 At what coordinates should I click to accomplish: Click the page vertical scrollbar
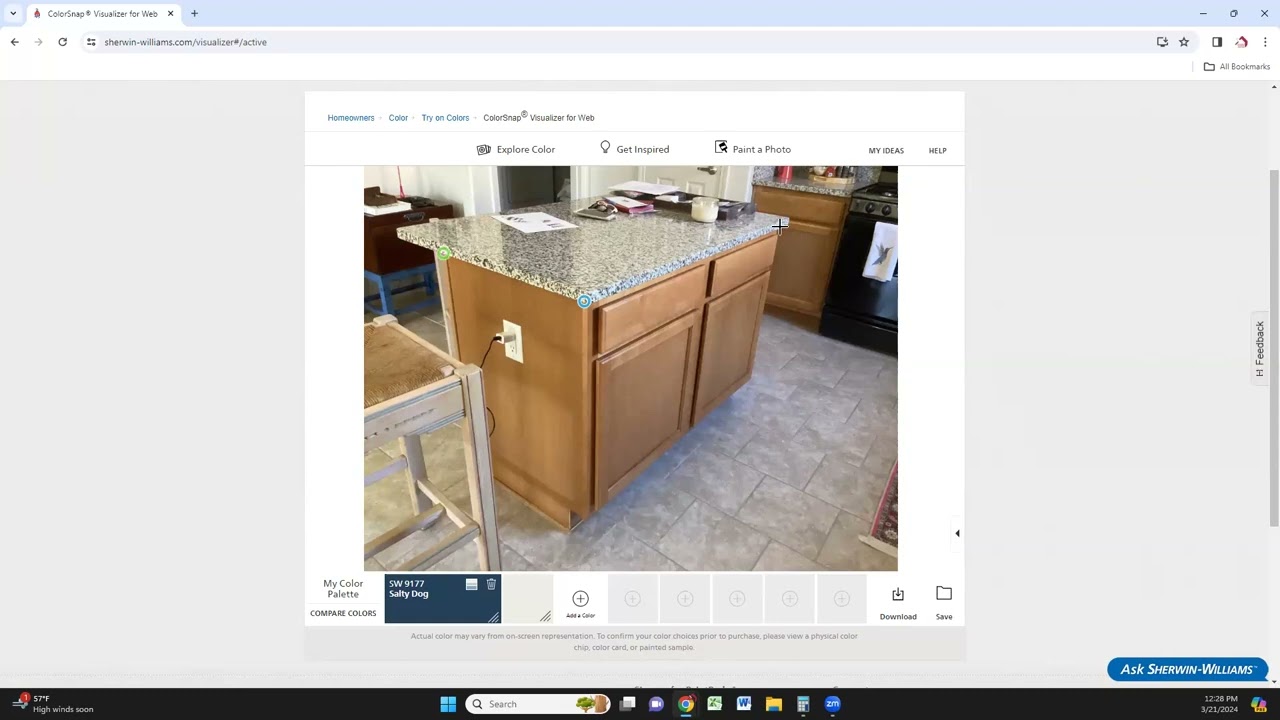1273,347
